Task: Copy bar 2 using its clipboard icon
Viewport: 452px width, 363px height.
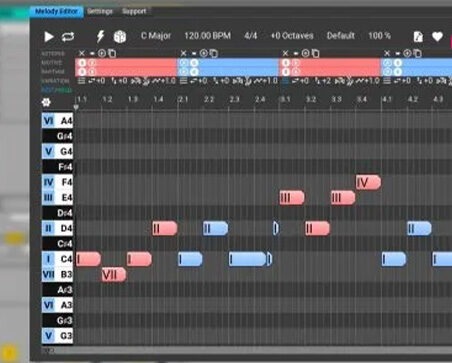Action: (x=214, y=53)
